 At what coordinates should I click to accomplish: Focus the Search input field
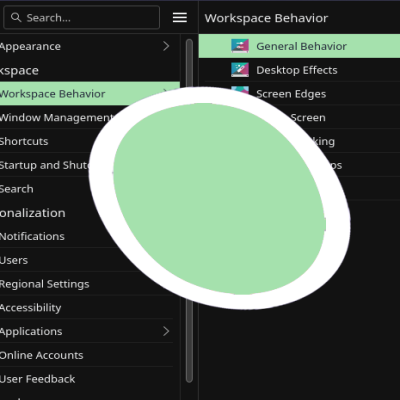[81, 17]
